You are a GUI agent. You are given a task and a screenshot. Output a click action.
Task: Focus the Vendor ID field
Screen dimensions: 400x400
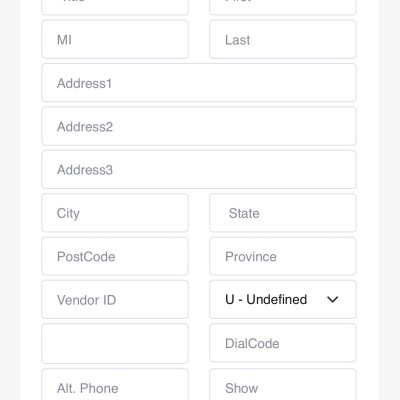115,299
